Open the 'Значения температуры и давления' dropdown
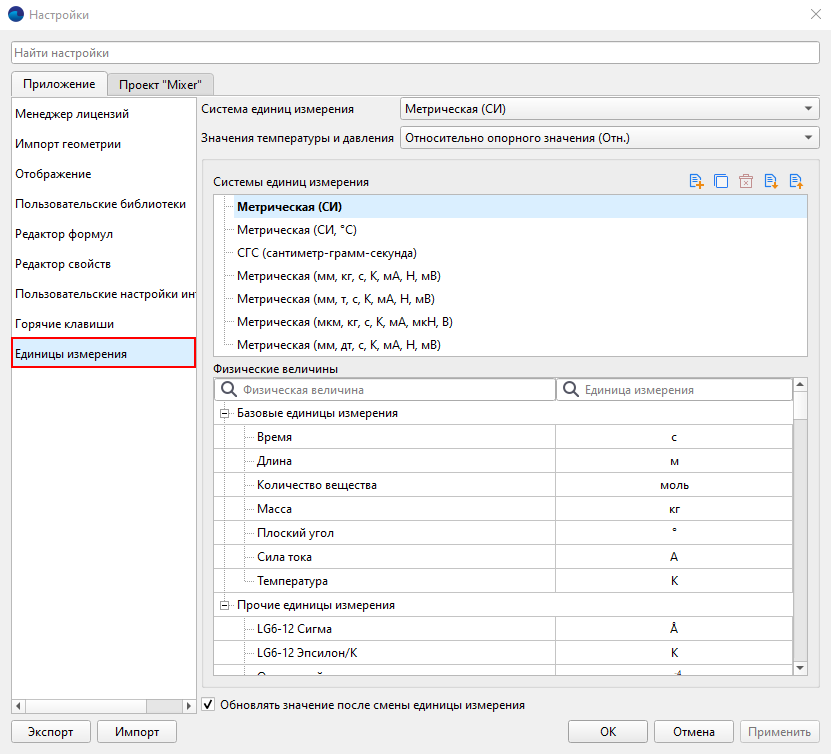 [808, 138]
